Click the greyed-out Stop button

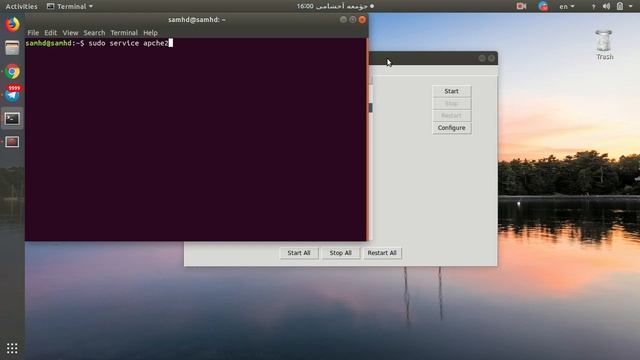pos(451,103)
